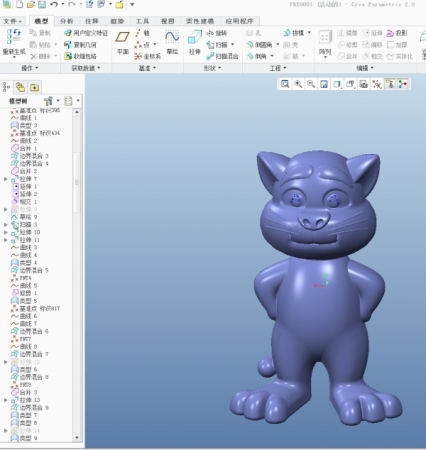Screen dimensions: 426x450
Task: Select the 阵列 (Pattern) tool
Action: coord(325,43)
